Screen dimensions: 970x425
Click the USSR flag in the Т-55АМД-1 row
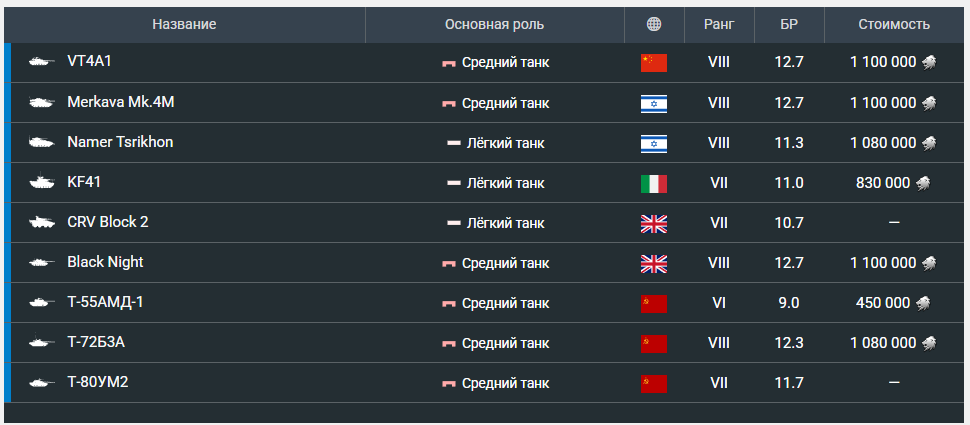point(654,303)
